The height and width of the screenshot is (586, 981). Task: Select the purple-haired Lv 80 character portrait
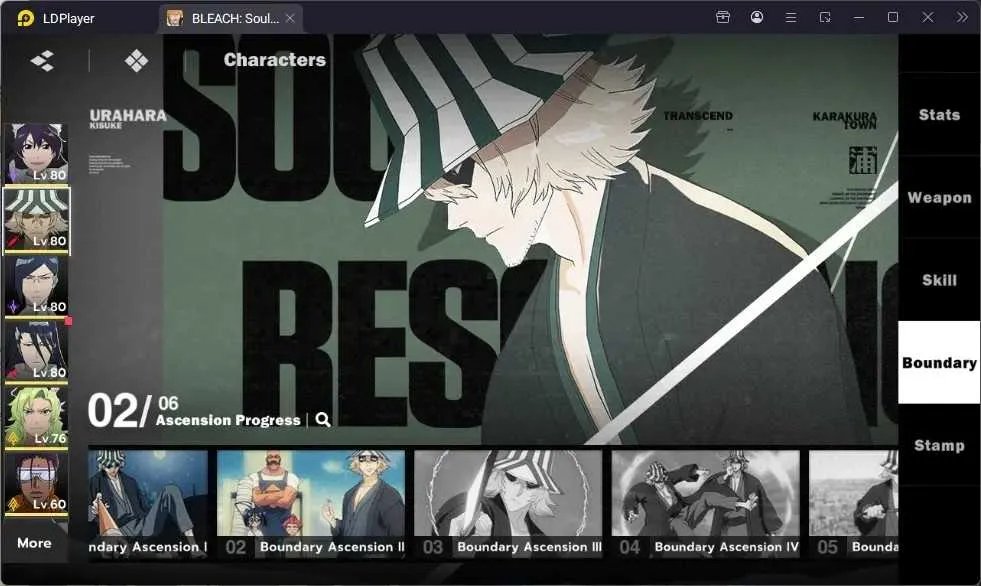point(36,153)
